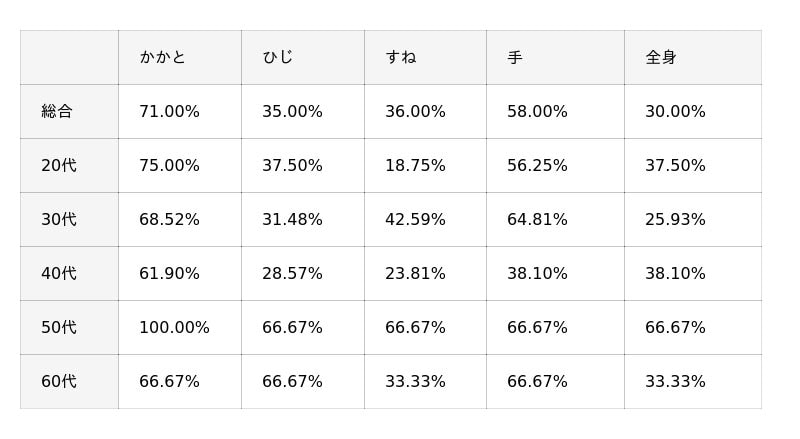
Task: Click the 100.00% cell in 50代 row
Action: pyautogui.click(x=174, y=327)
